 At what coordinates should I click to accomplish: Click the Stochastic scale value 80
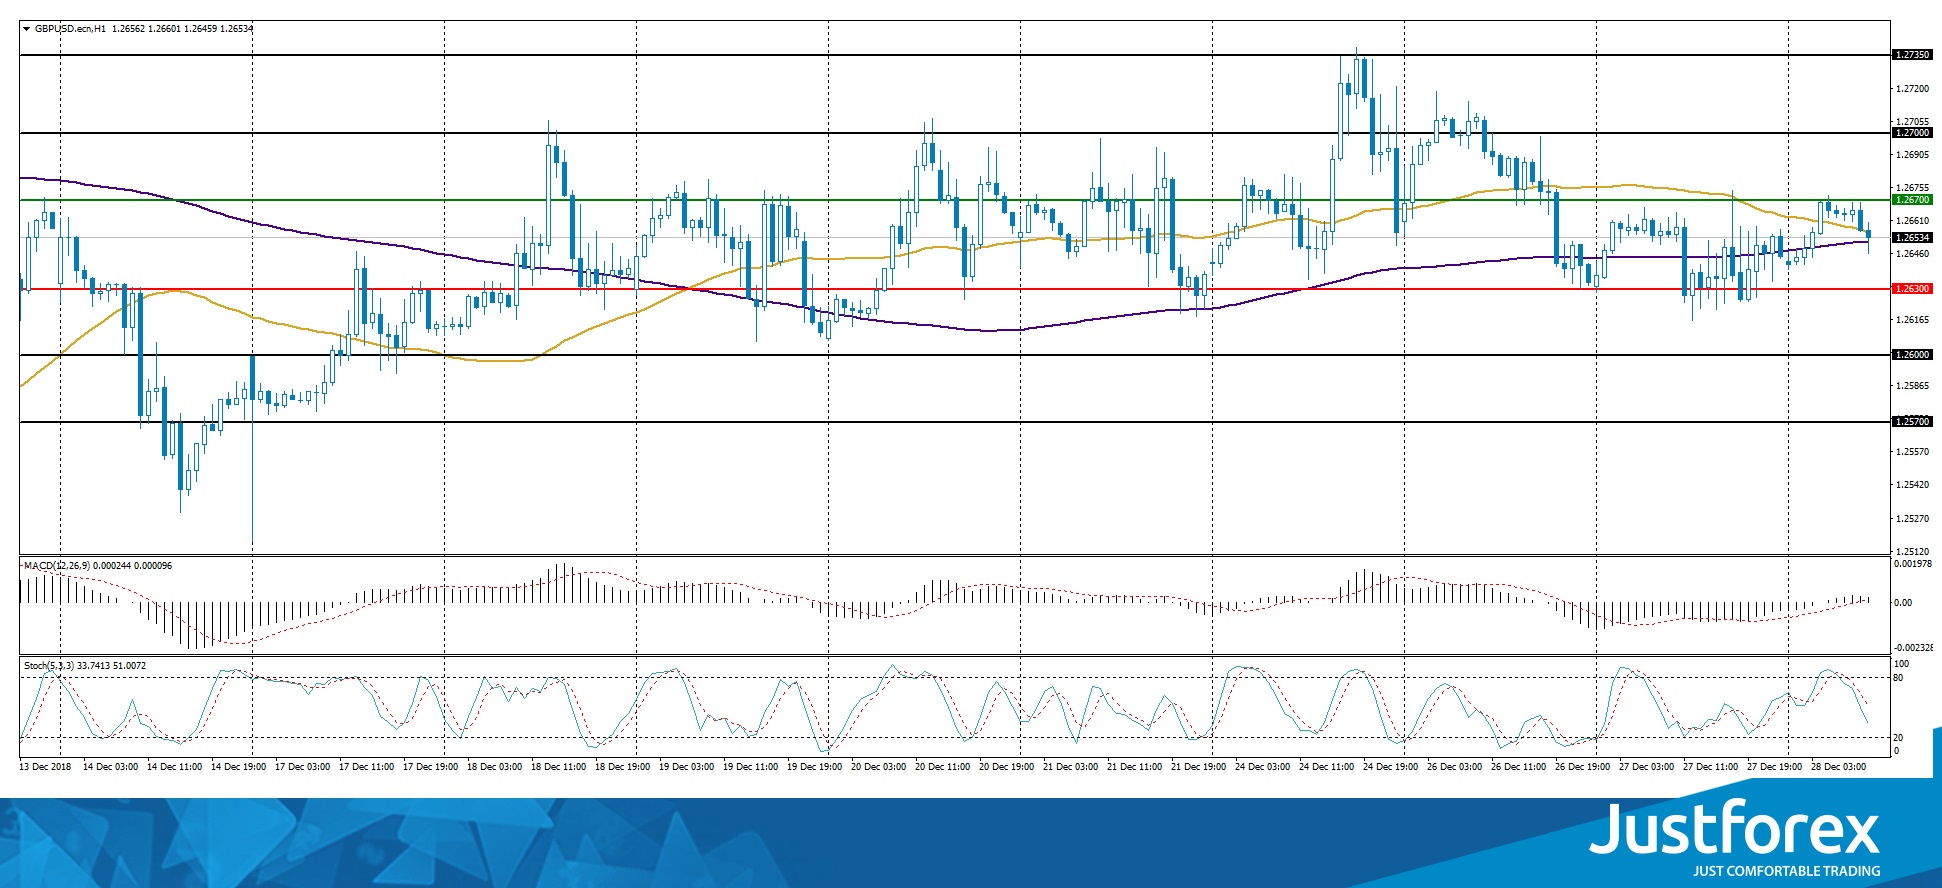click(1899, 678)
